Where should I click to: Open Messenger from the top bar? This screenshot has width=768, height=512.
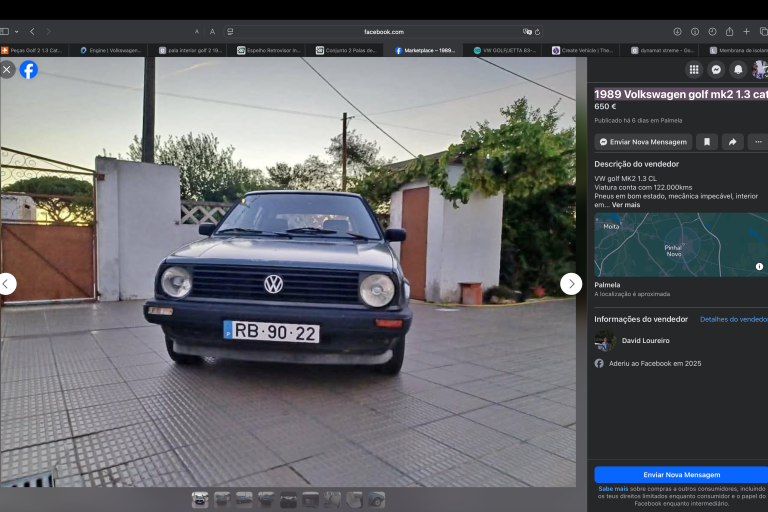(x=716, y=70)
